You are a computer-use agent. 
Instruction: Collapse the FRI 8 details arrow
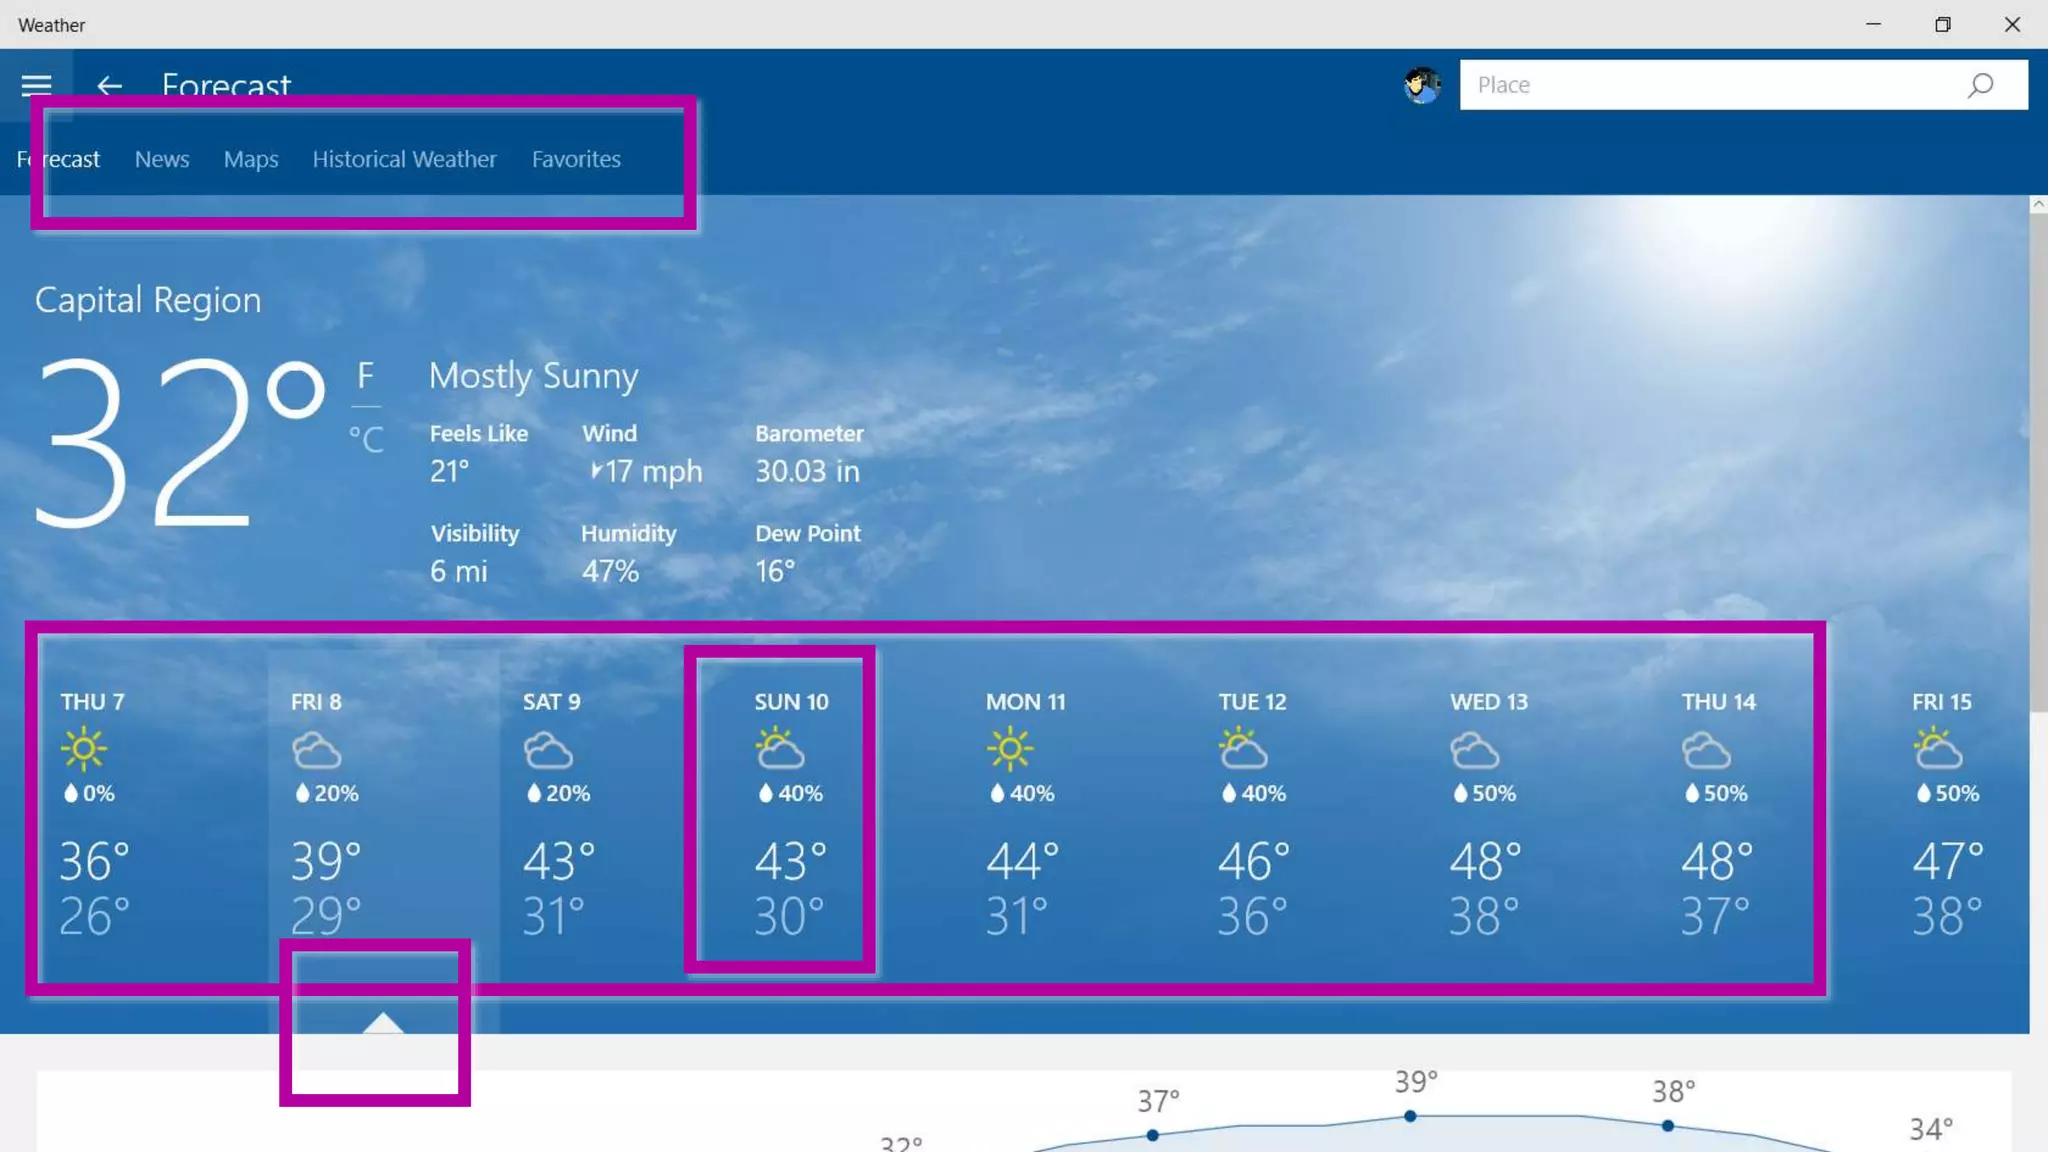[x=382, y=1022]
